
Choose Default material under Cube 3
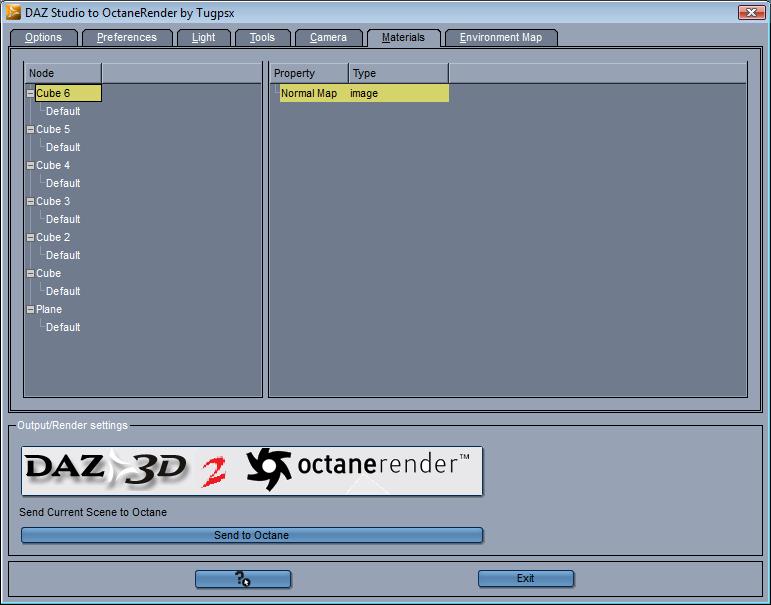click(x=63, y=219)
